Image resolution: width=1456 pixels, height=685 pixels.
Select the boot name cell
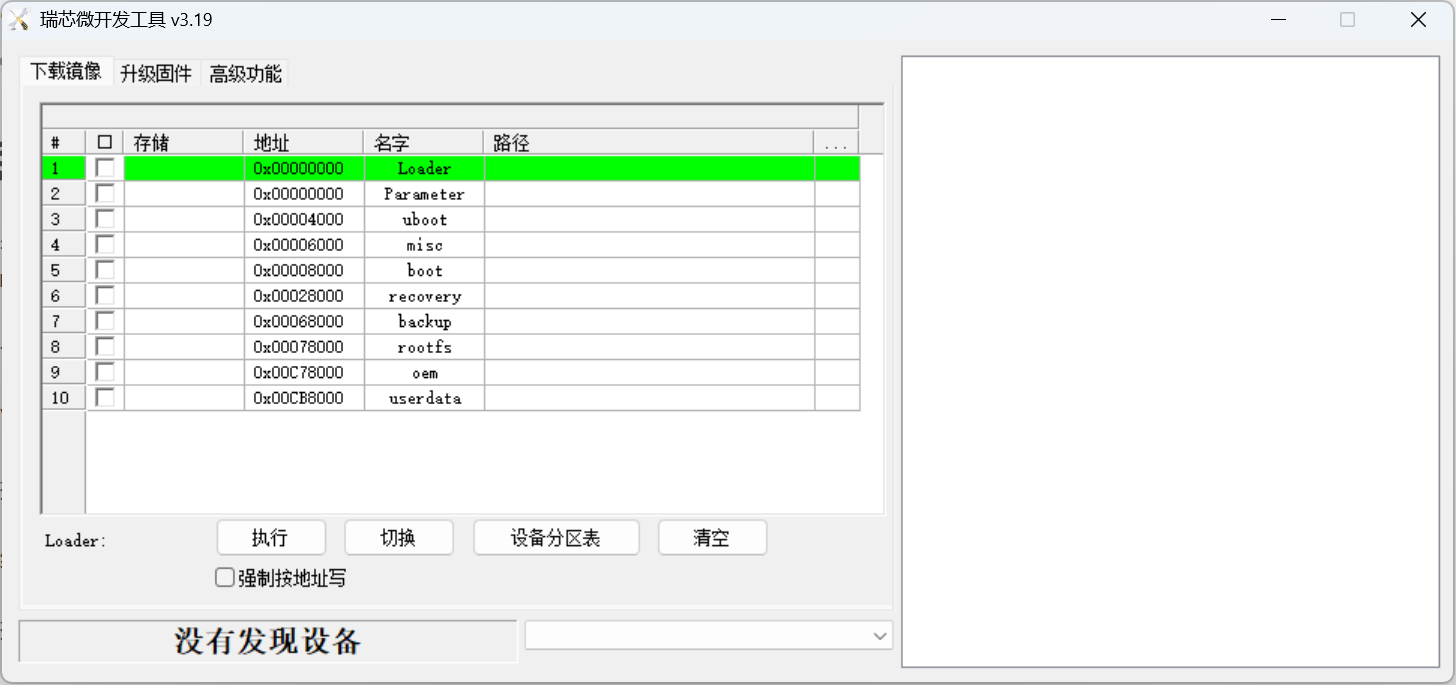pos(424,271)
